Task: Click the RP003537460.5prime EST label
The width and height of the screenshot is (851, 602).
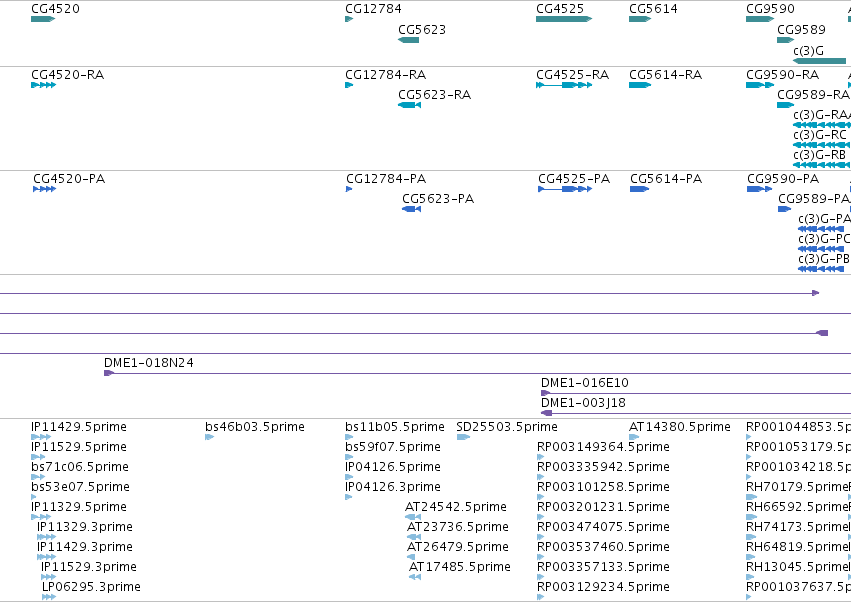Action: tap(603, 547)
